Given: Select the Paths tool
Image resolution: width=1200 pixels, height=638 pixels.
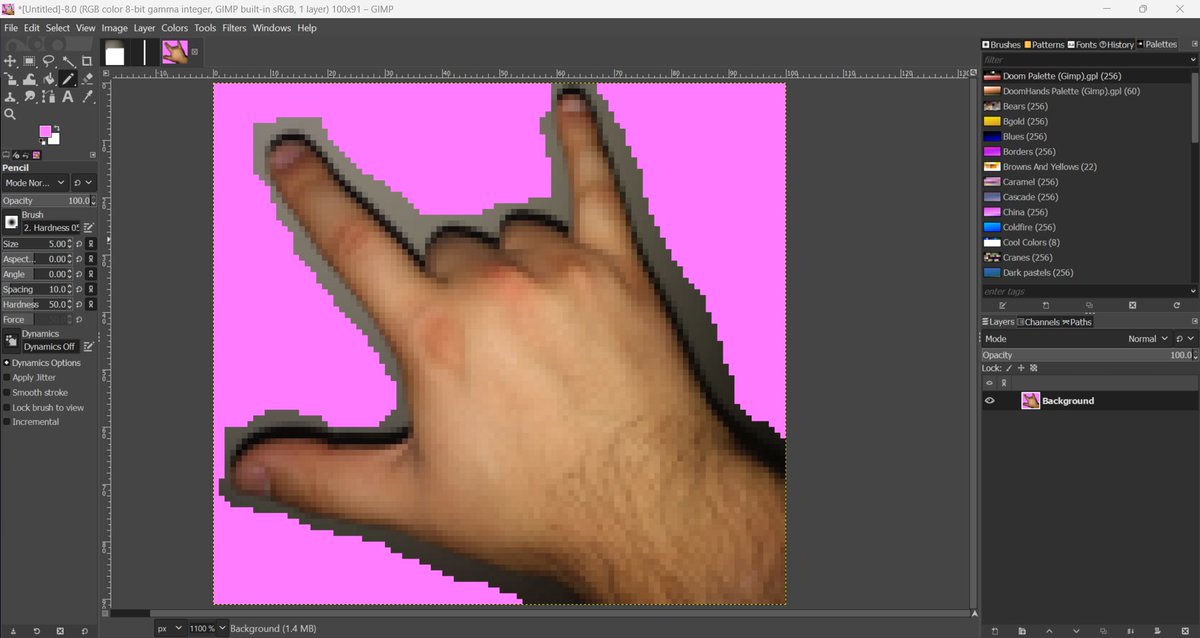Looking at the screenshot, I should point(48,97).
